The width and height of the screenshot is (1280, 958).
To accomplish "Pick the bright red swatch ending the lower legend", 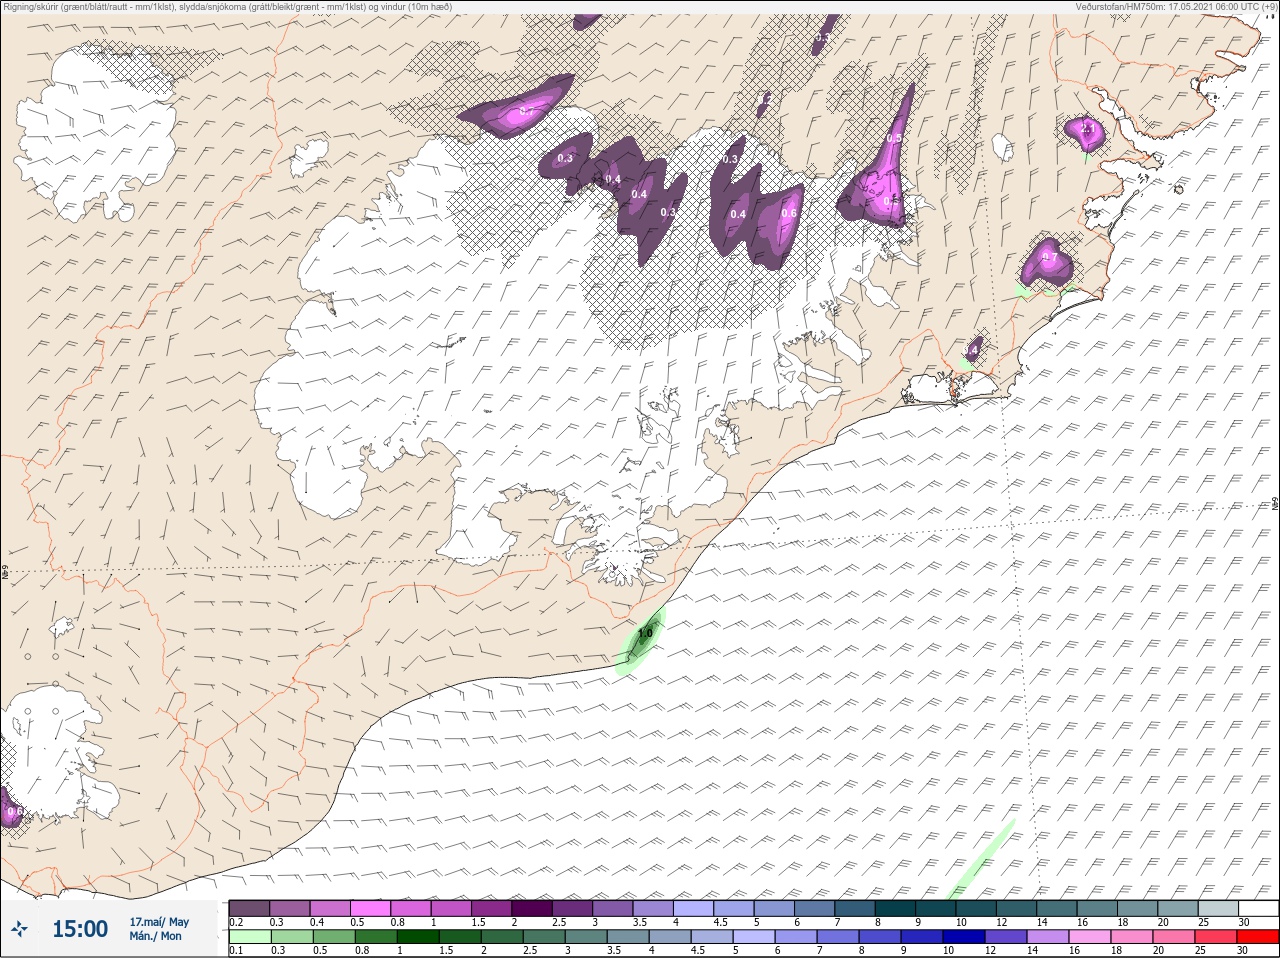I will click(1258, 937).
